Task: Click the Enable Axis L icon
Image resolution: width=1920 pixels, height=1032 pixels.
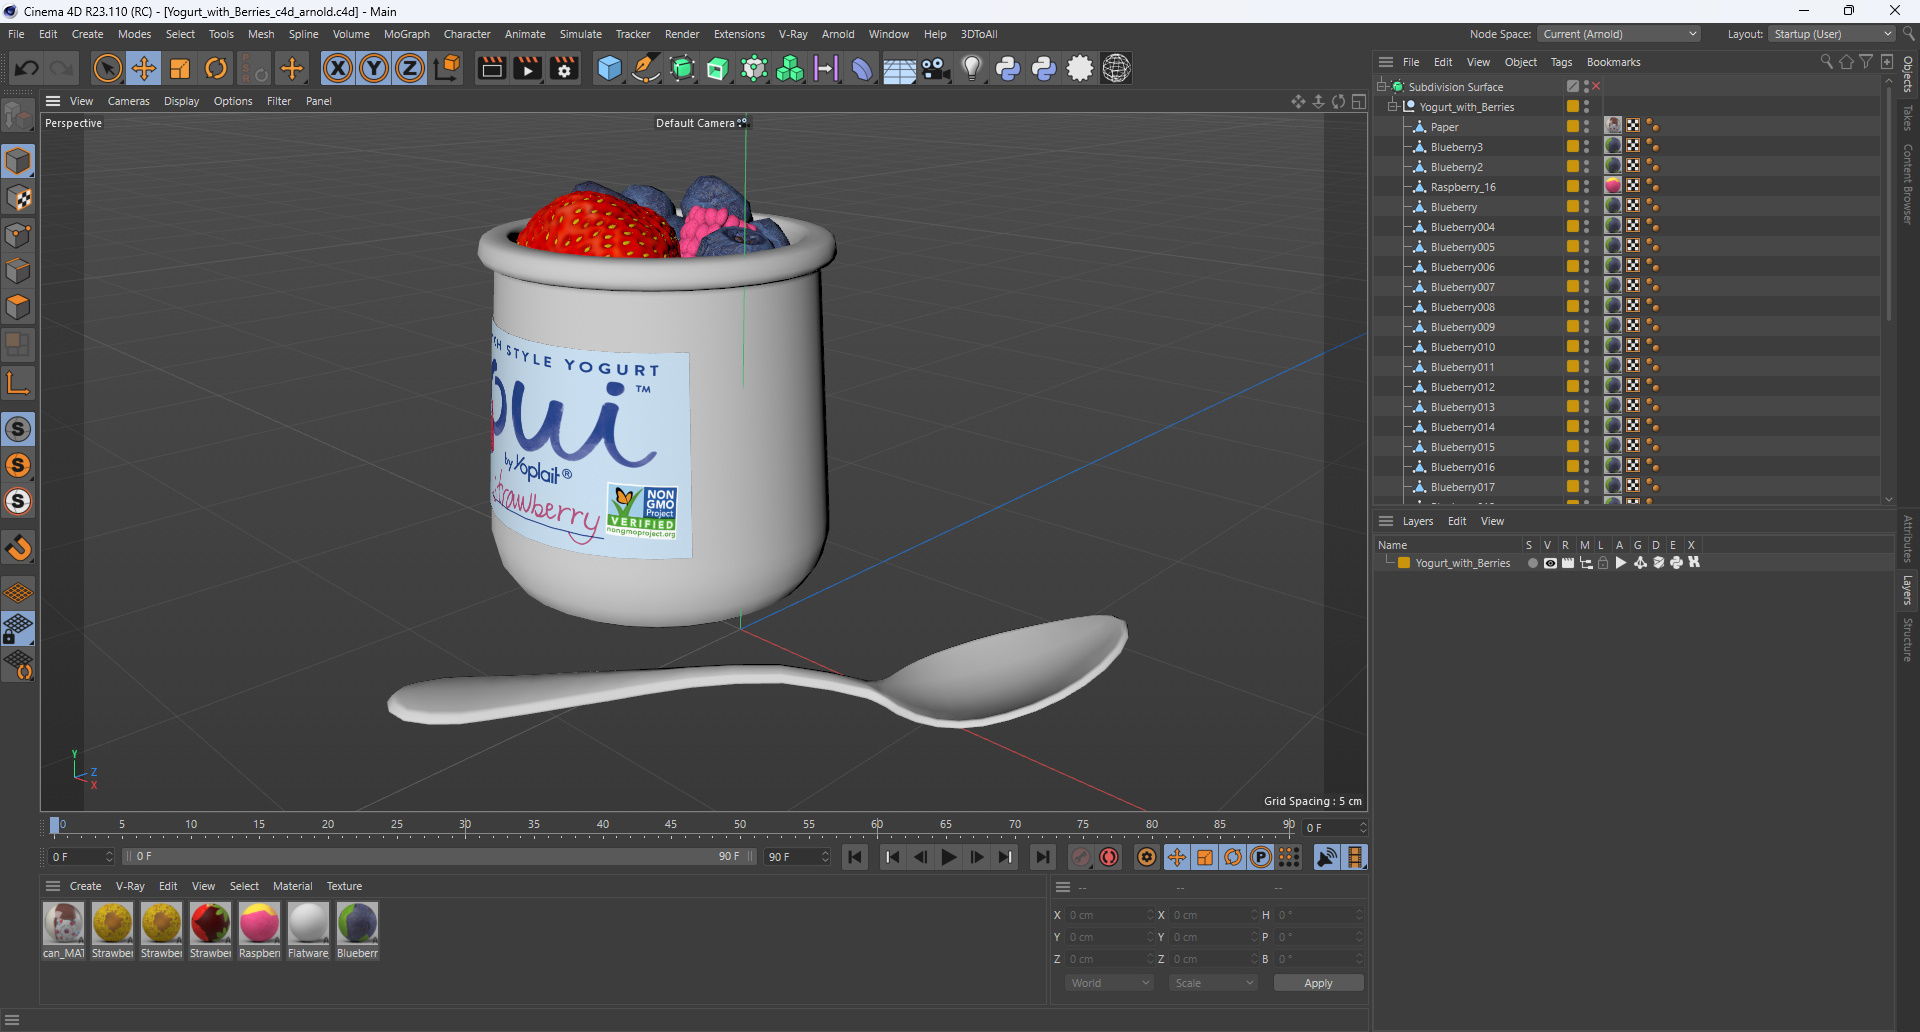Action: pos(18,383)
